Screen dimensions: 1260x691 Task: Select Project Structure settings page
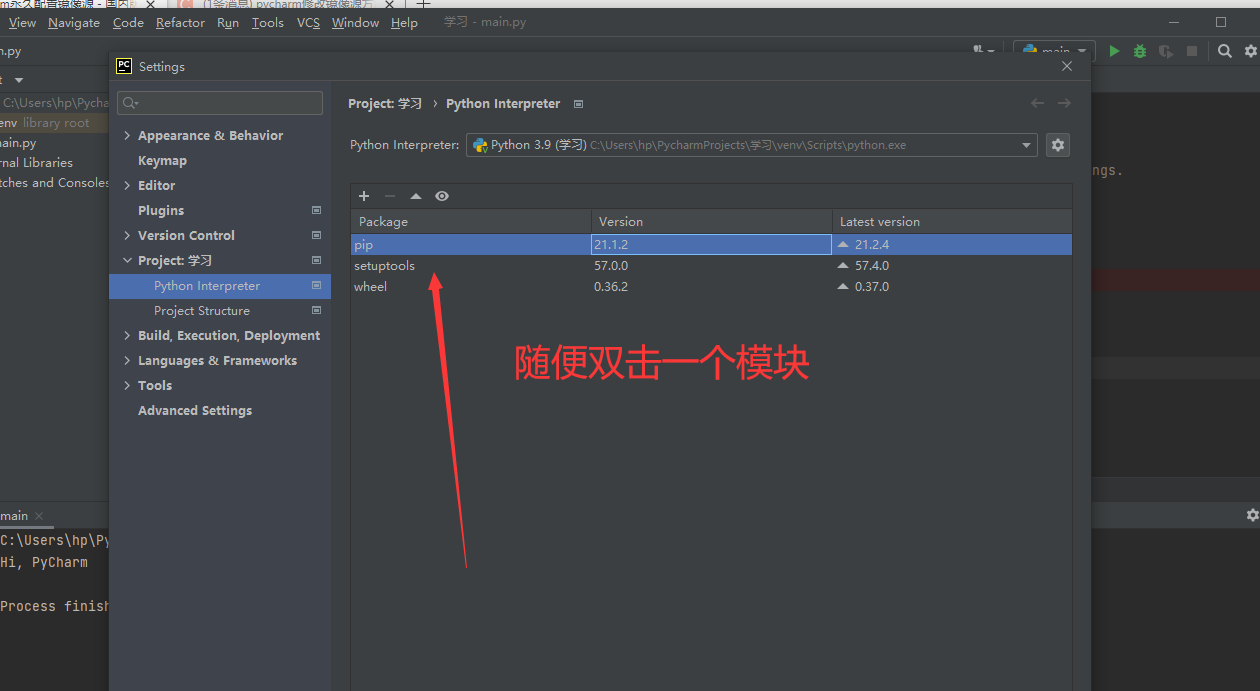pyautogui.click(x=202, y=311)
